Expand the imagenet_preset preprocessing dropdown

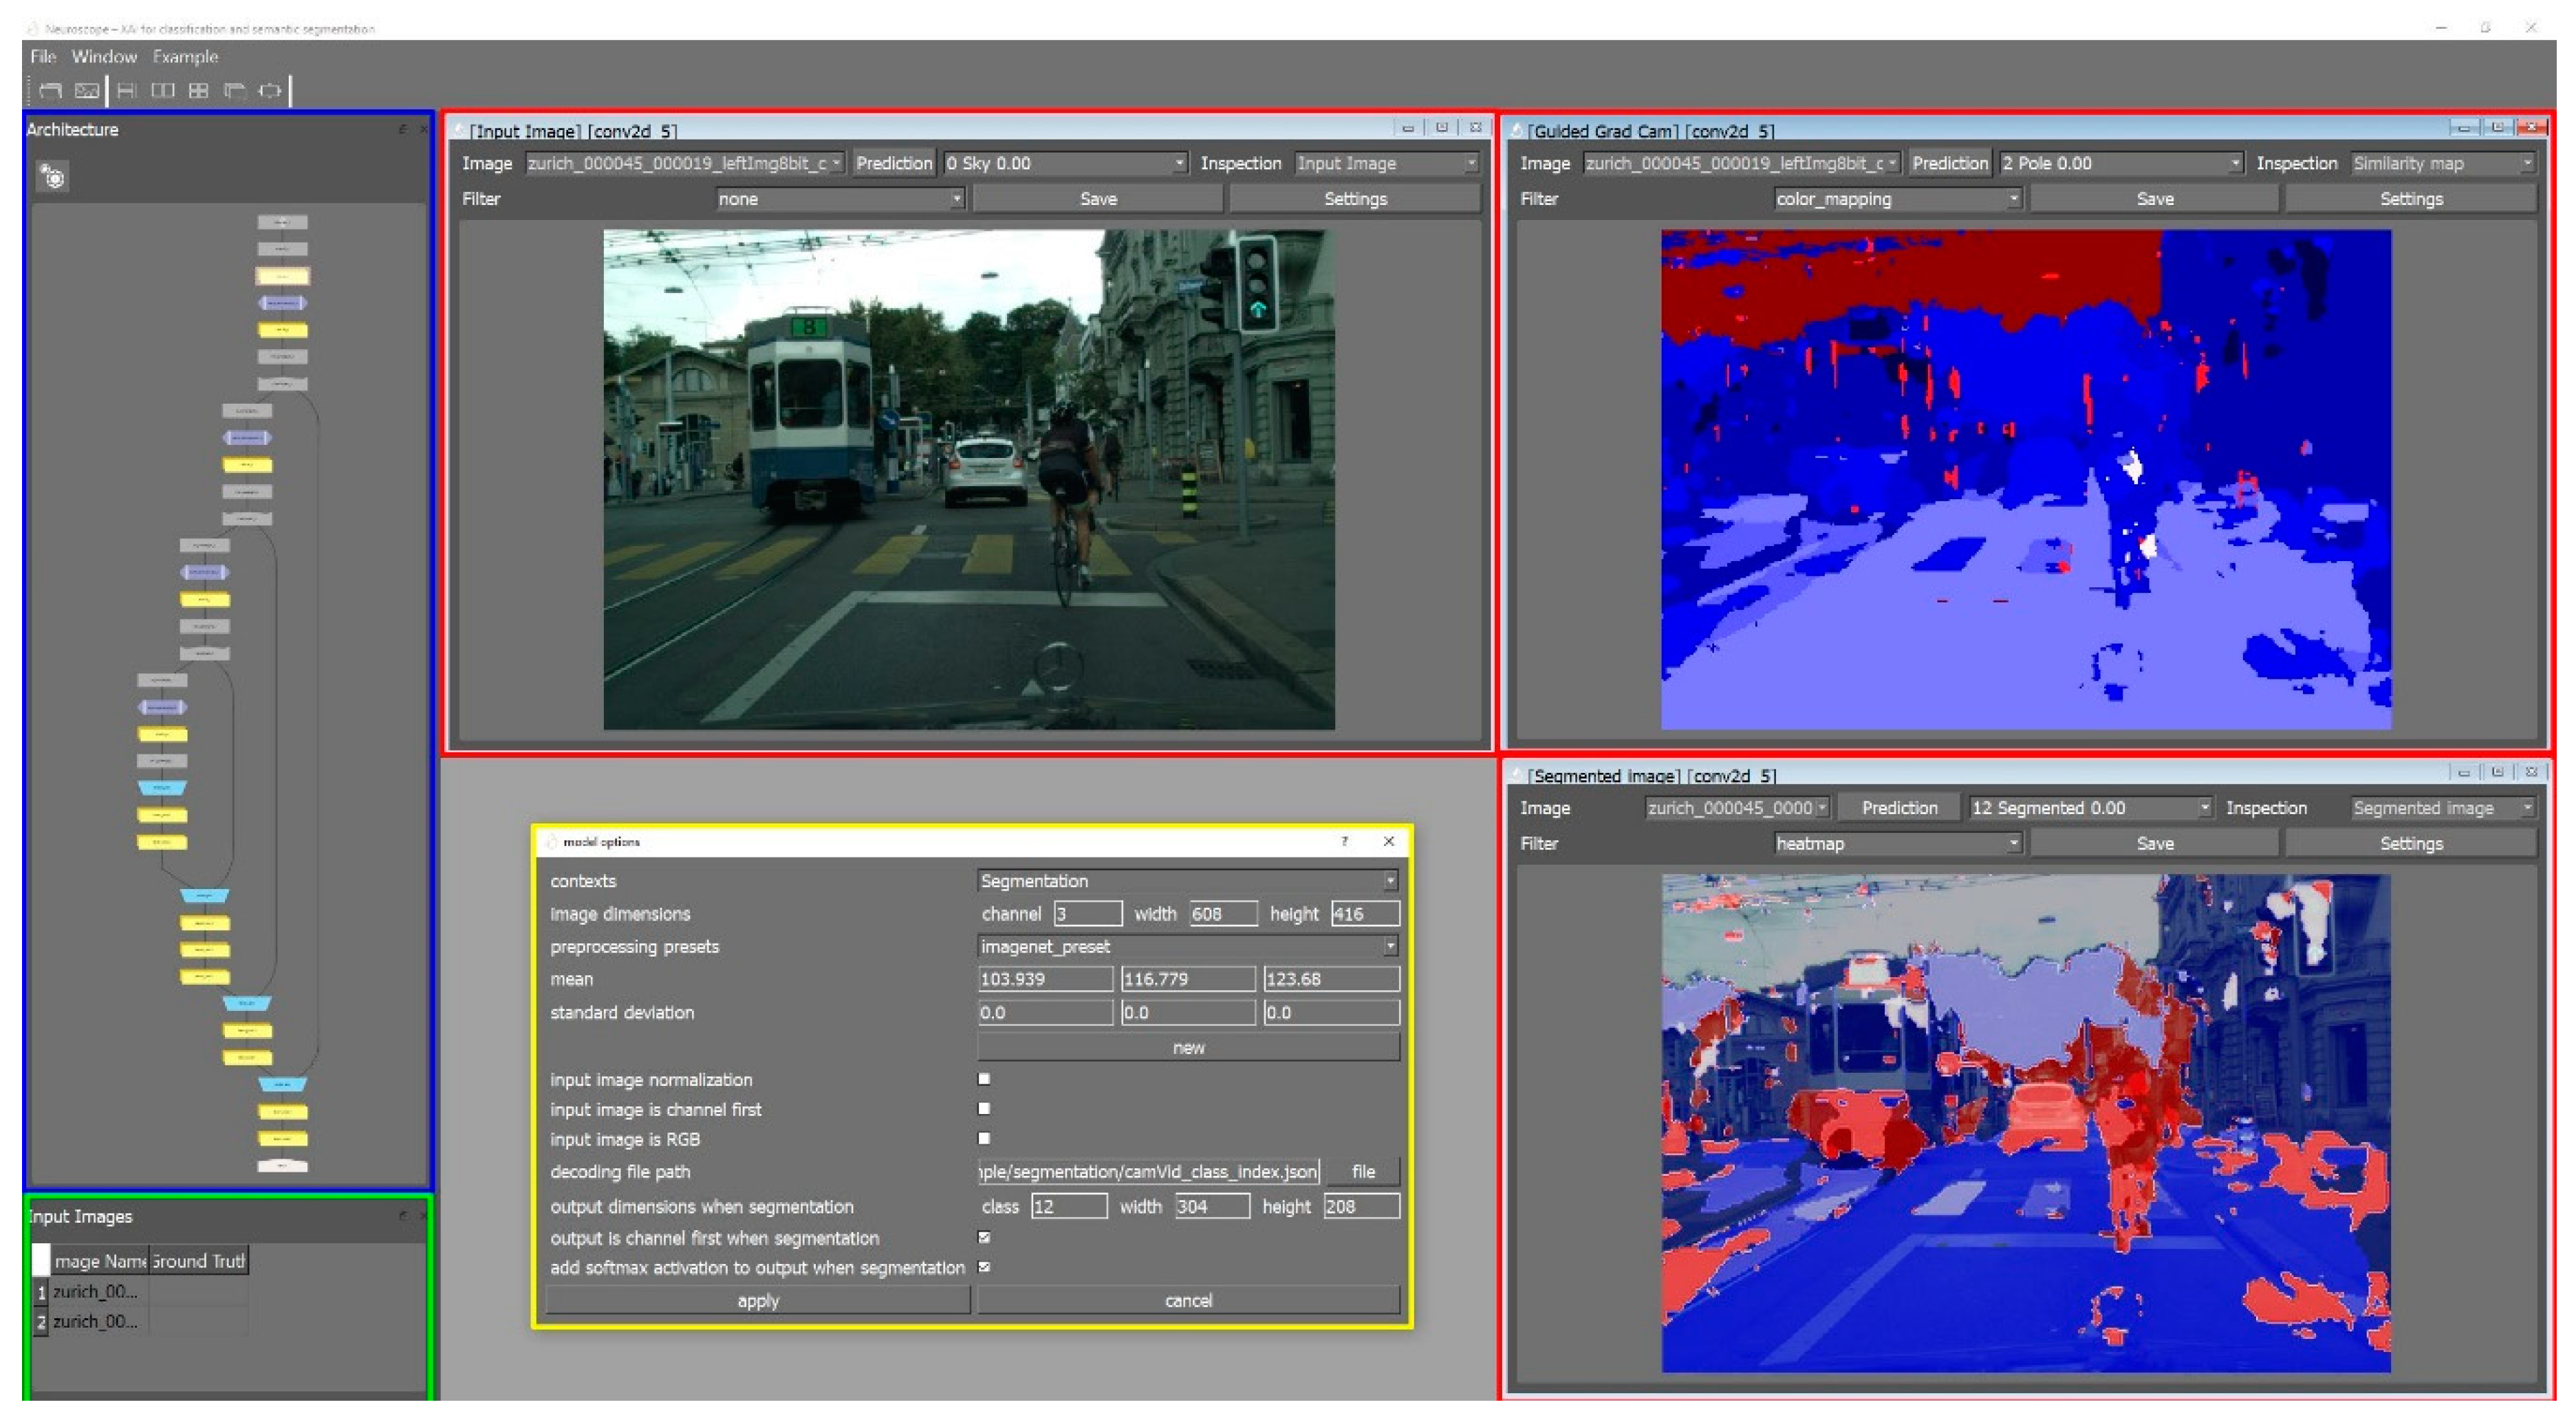coord(1187,946)
